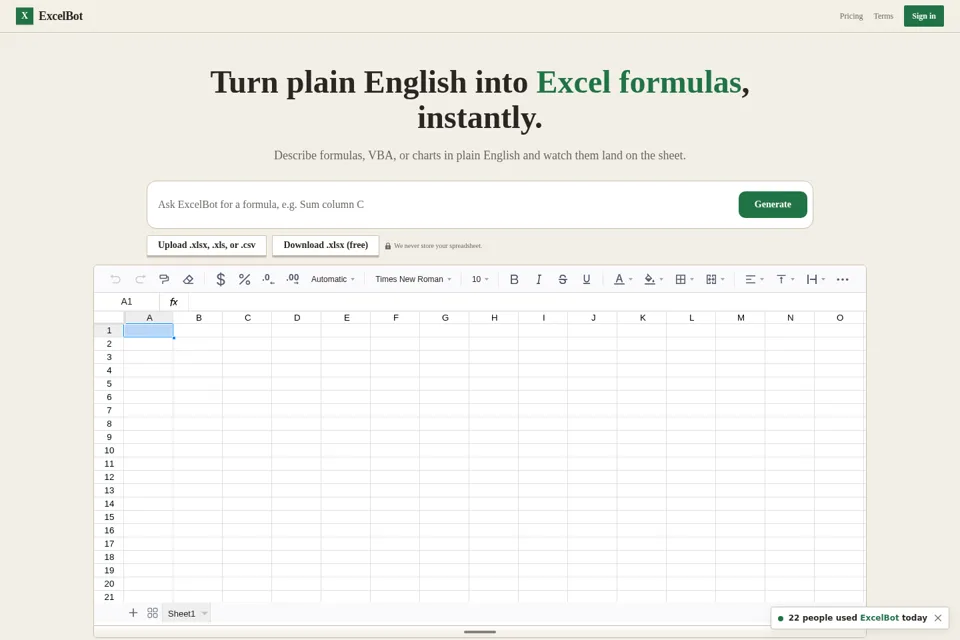Click the fx formula icon

point(173,302)
